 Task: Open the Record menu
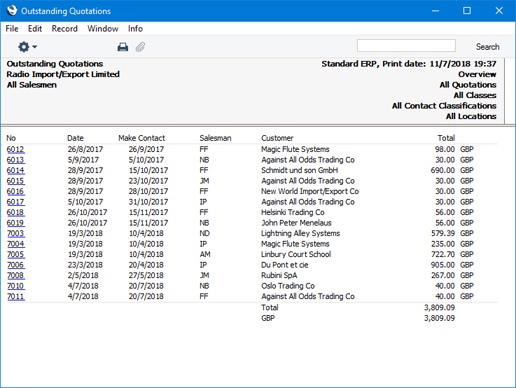coord(64,29)
